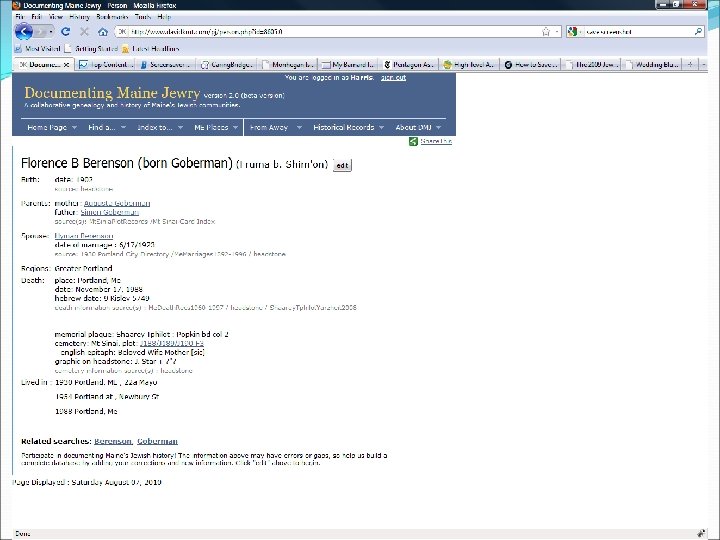The image size is (720, 540).
Task: Open the Tools menu
Action: [x=143, y=17]
